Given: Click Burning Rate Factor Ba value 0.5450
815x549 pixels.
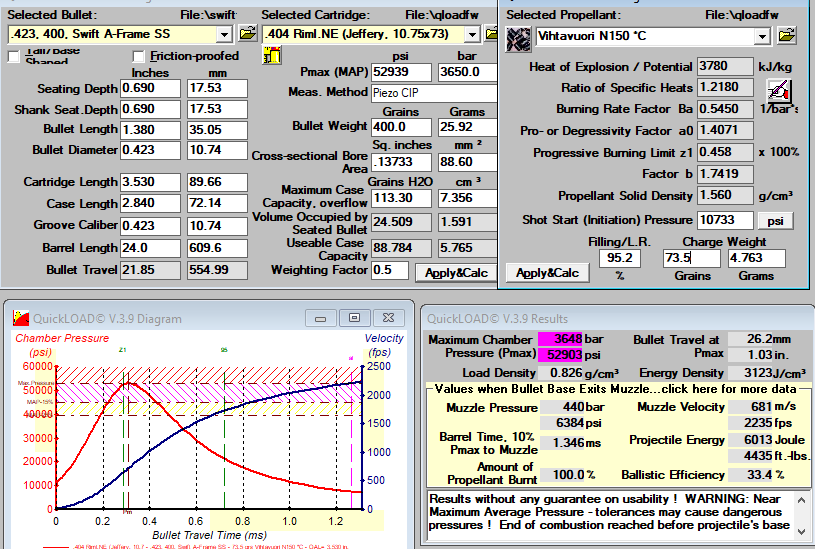Looking at the screenshot, I should (725, 109).
